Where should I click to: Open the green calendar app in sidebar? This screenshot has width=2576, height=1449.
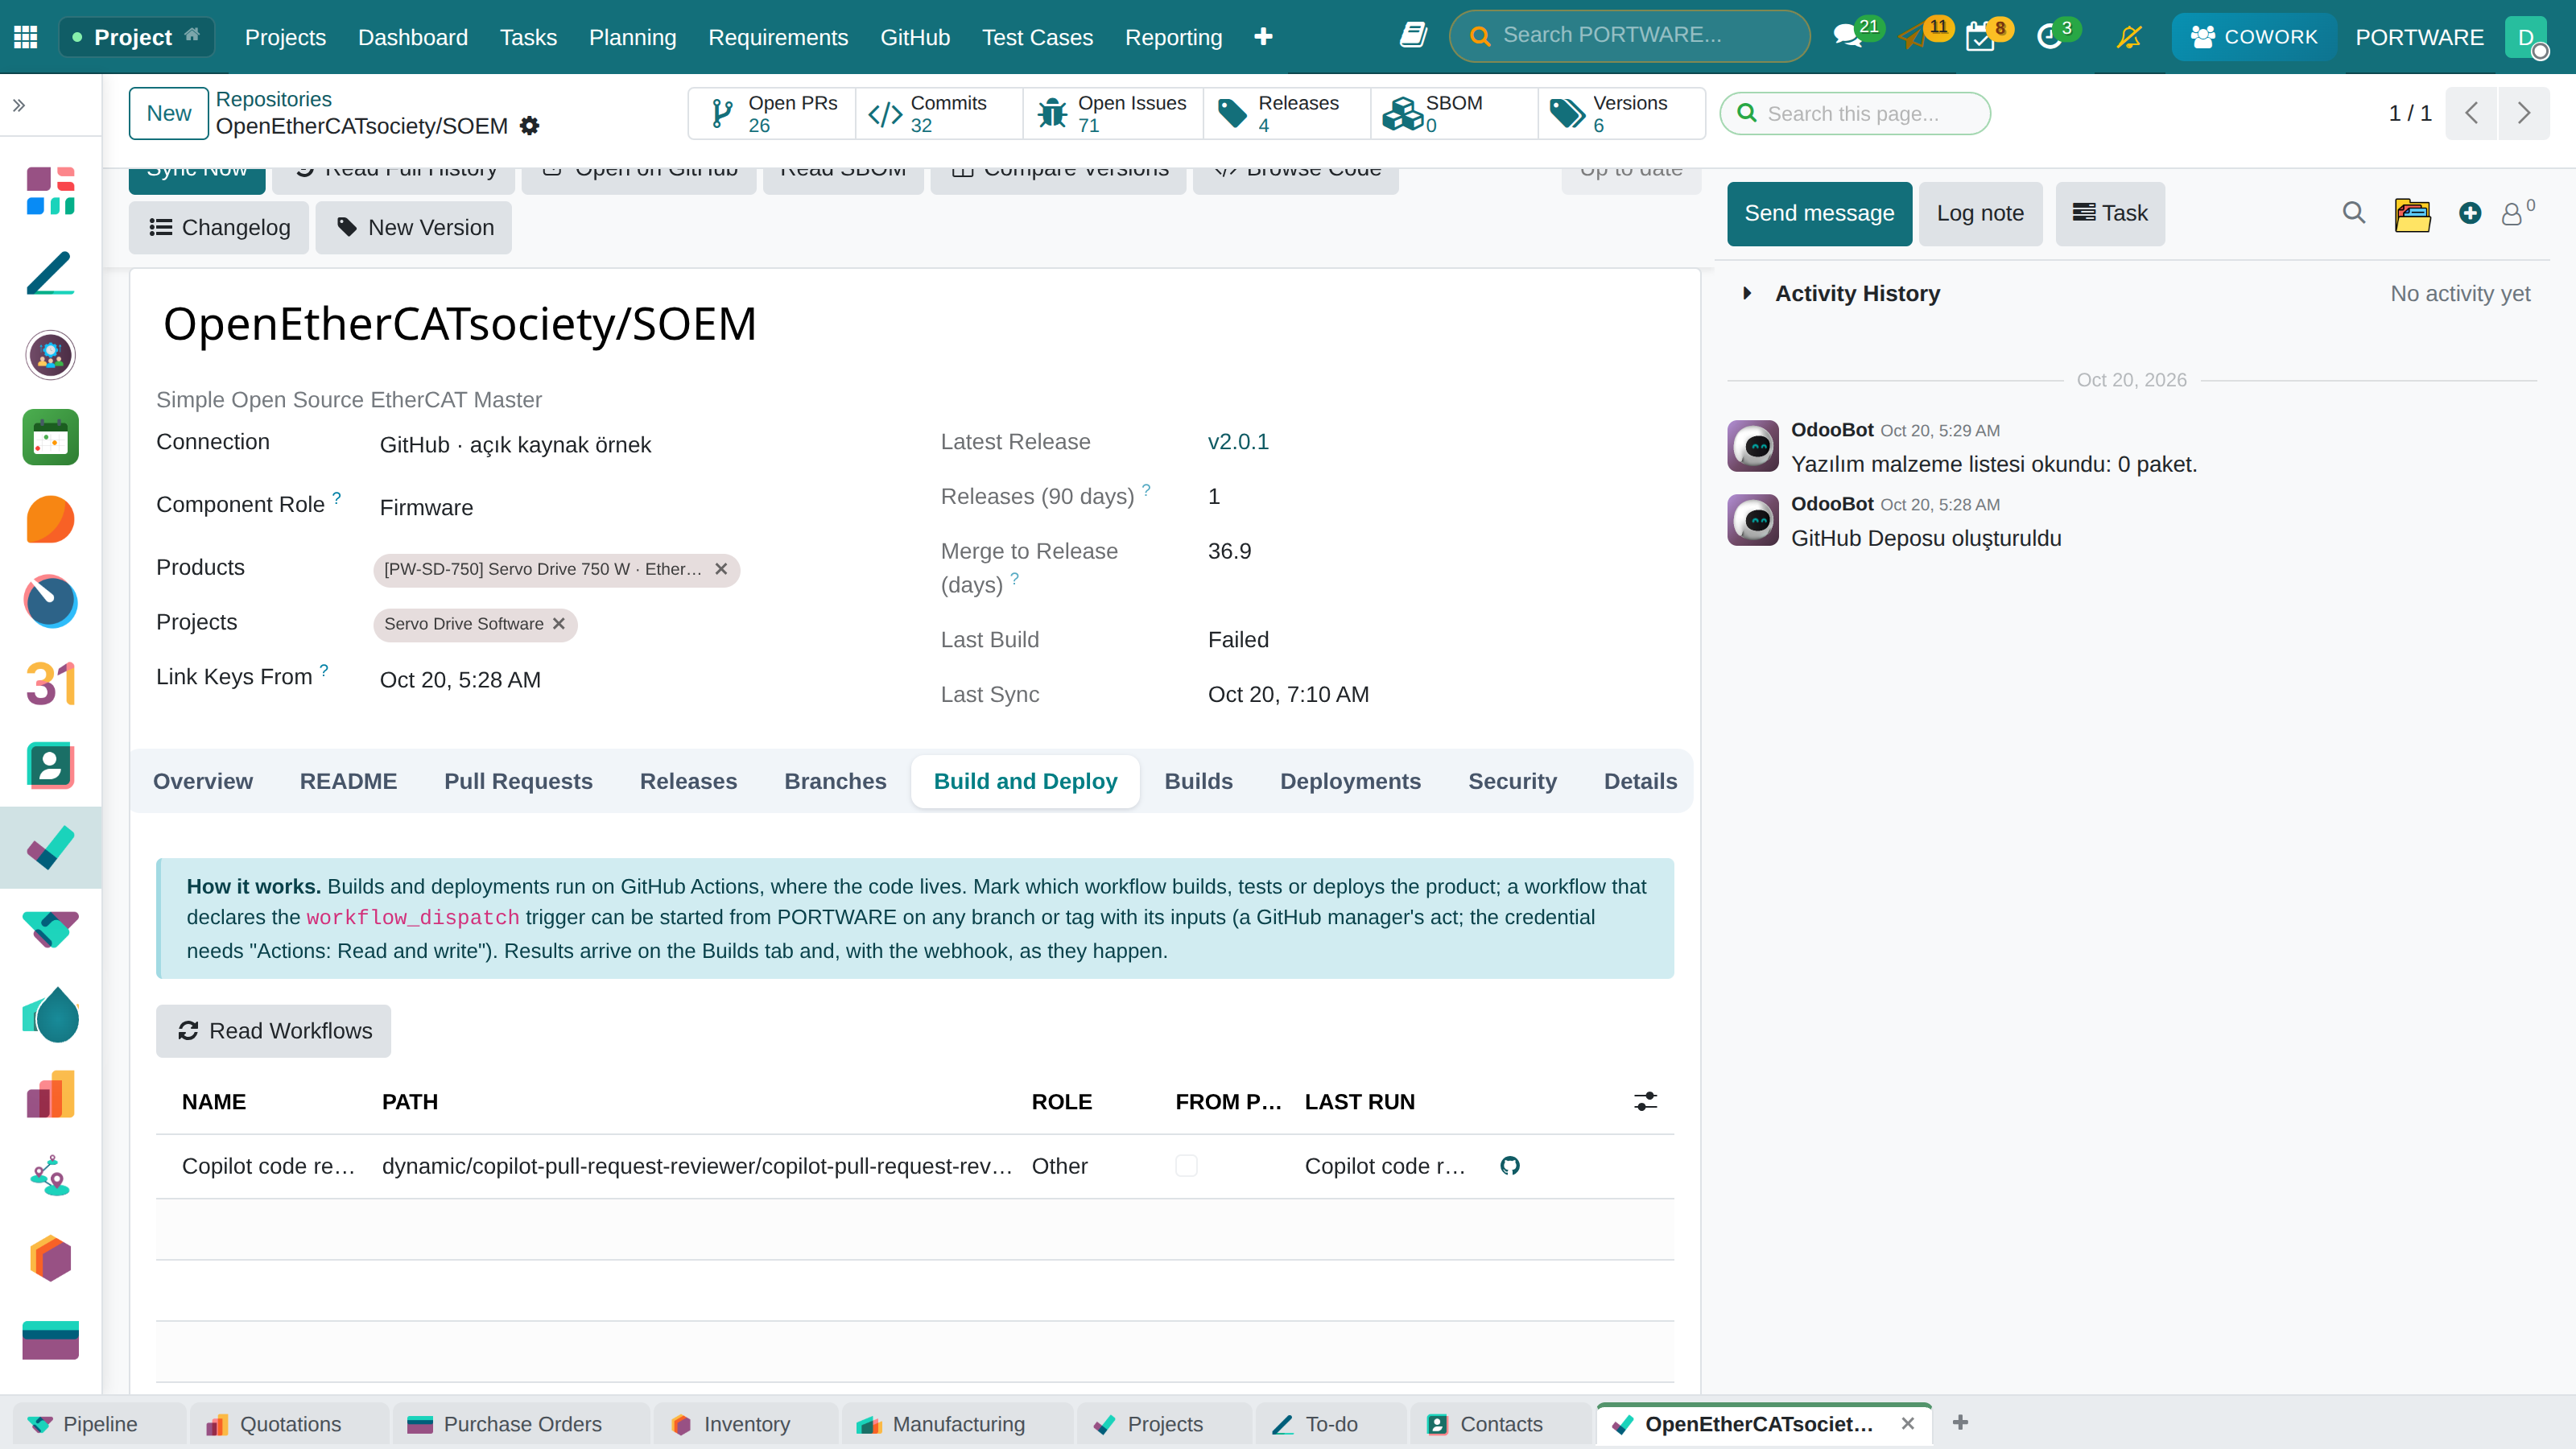[x=50, y=437]
